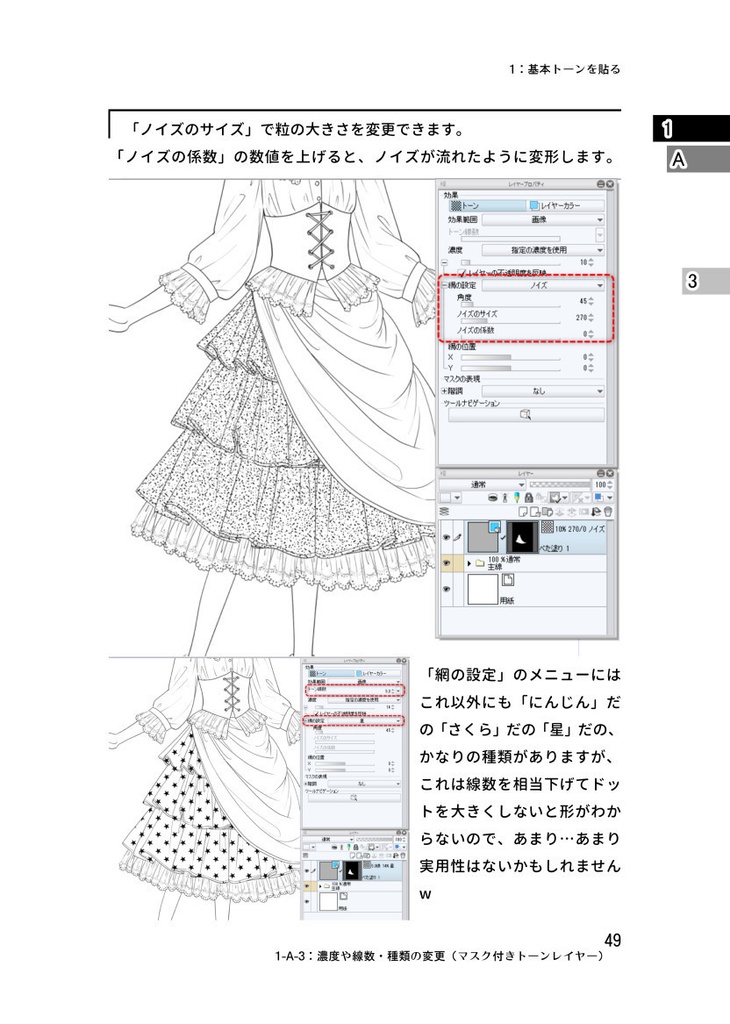Screen dimensions: 730x1024
Task: Create a new vector layer in larger Layer panel
Action: click(x=535, y=511)
